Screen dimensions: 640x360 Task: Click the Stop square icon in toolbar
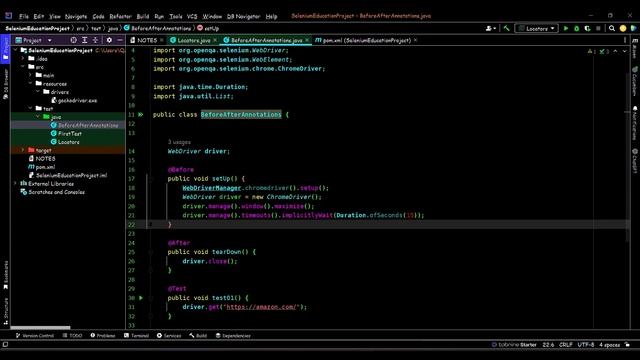(598, 28)
